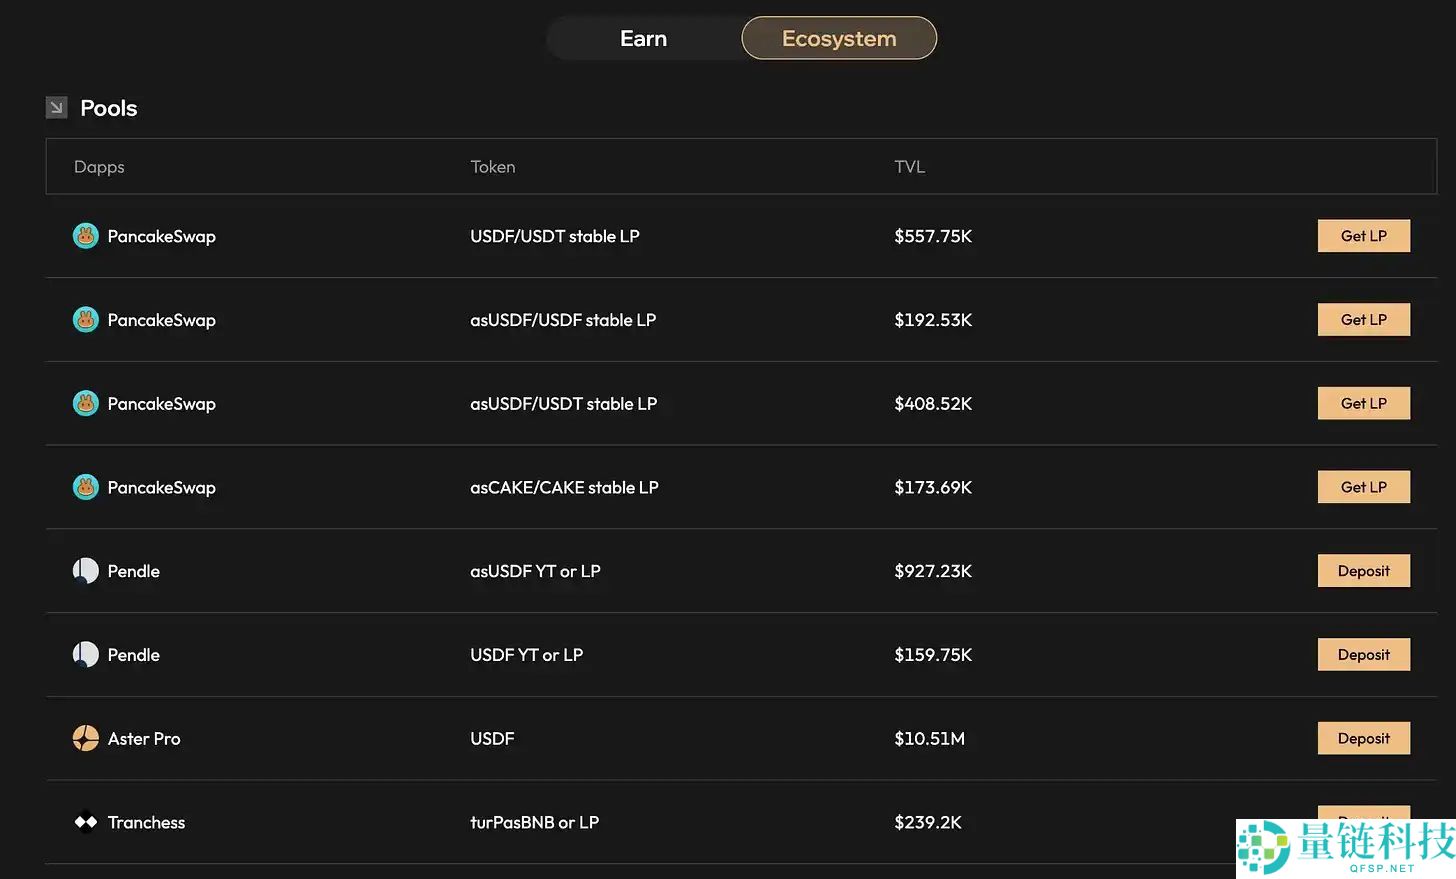Image resolution: width=1456 pixels, height=879 pixels.
Task: Click PancakeSwap icon in asUSDF/USDF row
Action: pyautogui.click(x=86, y=320)
